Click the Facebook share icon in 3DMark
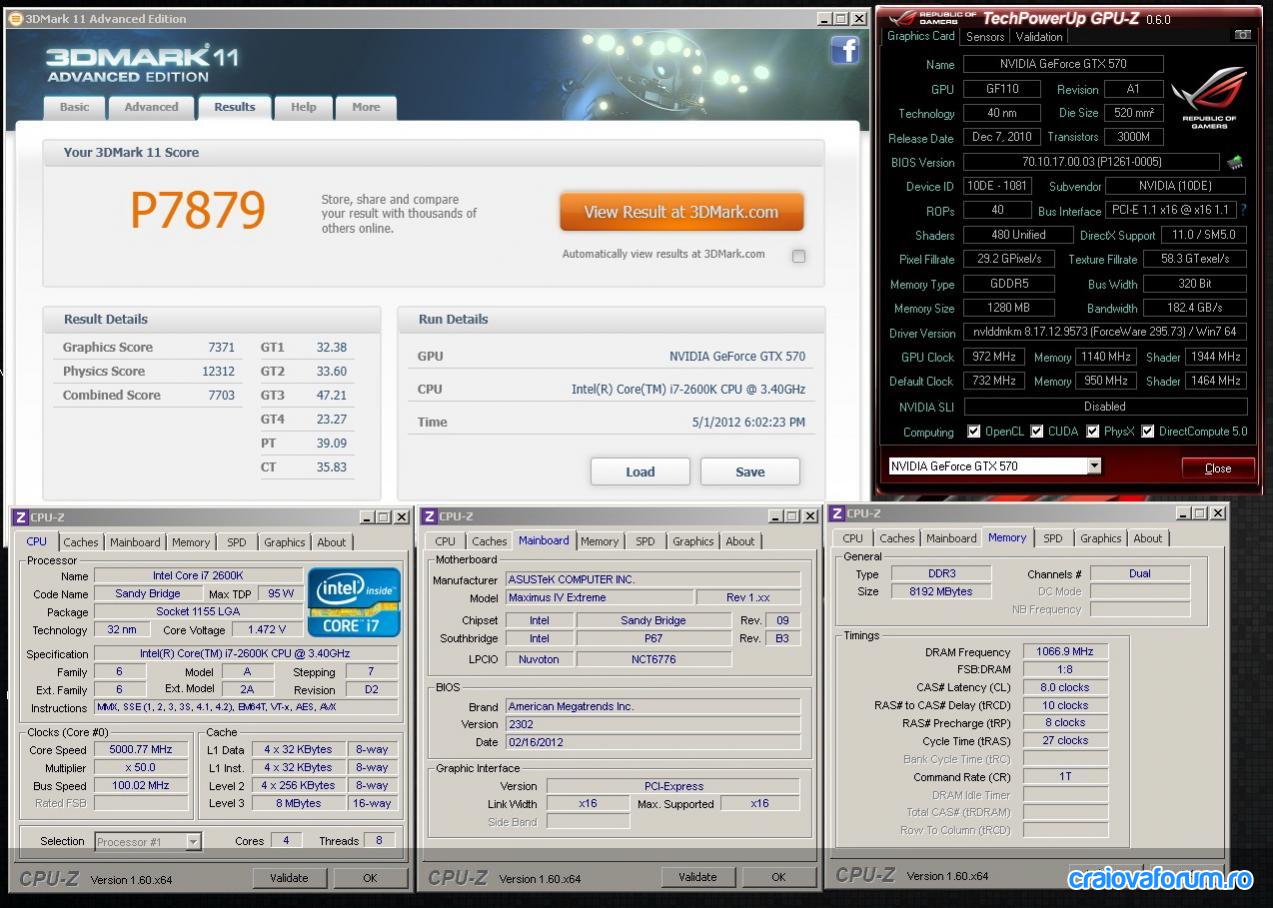Screen dimensions: 1273x908 [x=845, y=51]
